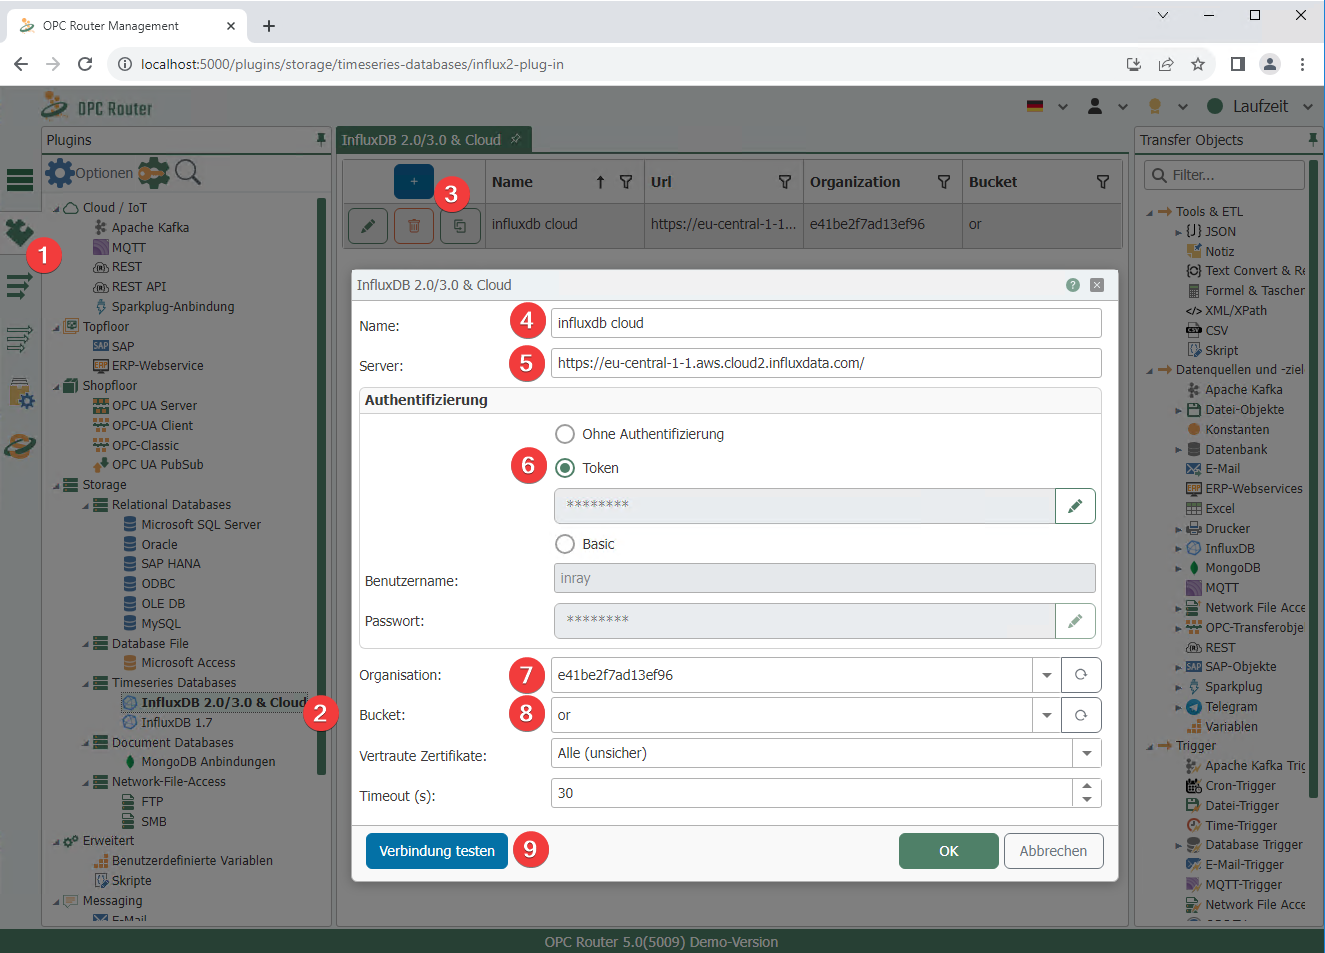This screenshot has width=1325, height=953.
Task: Open the plug-ins puzzle icon in sidebar
Action: pyautogui.click(x=19, y=232)
